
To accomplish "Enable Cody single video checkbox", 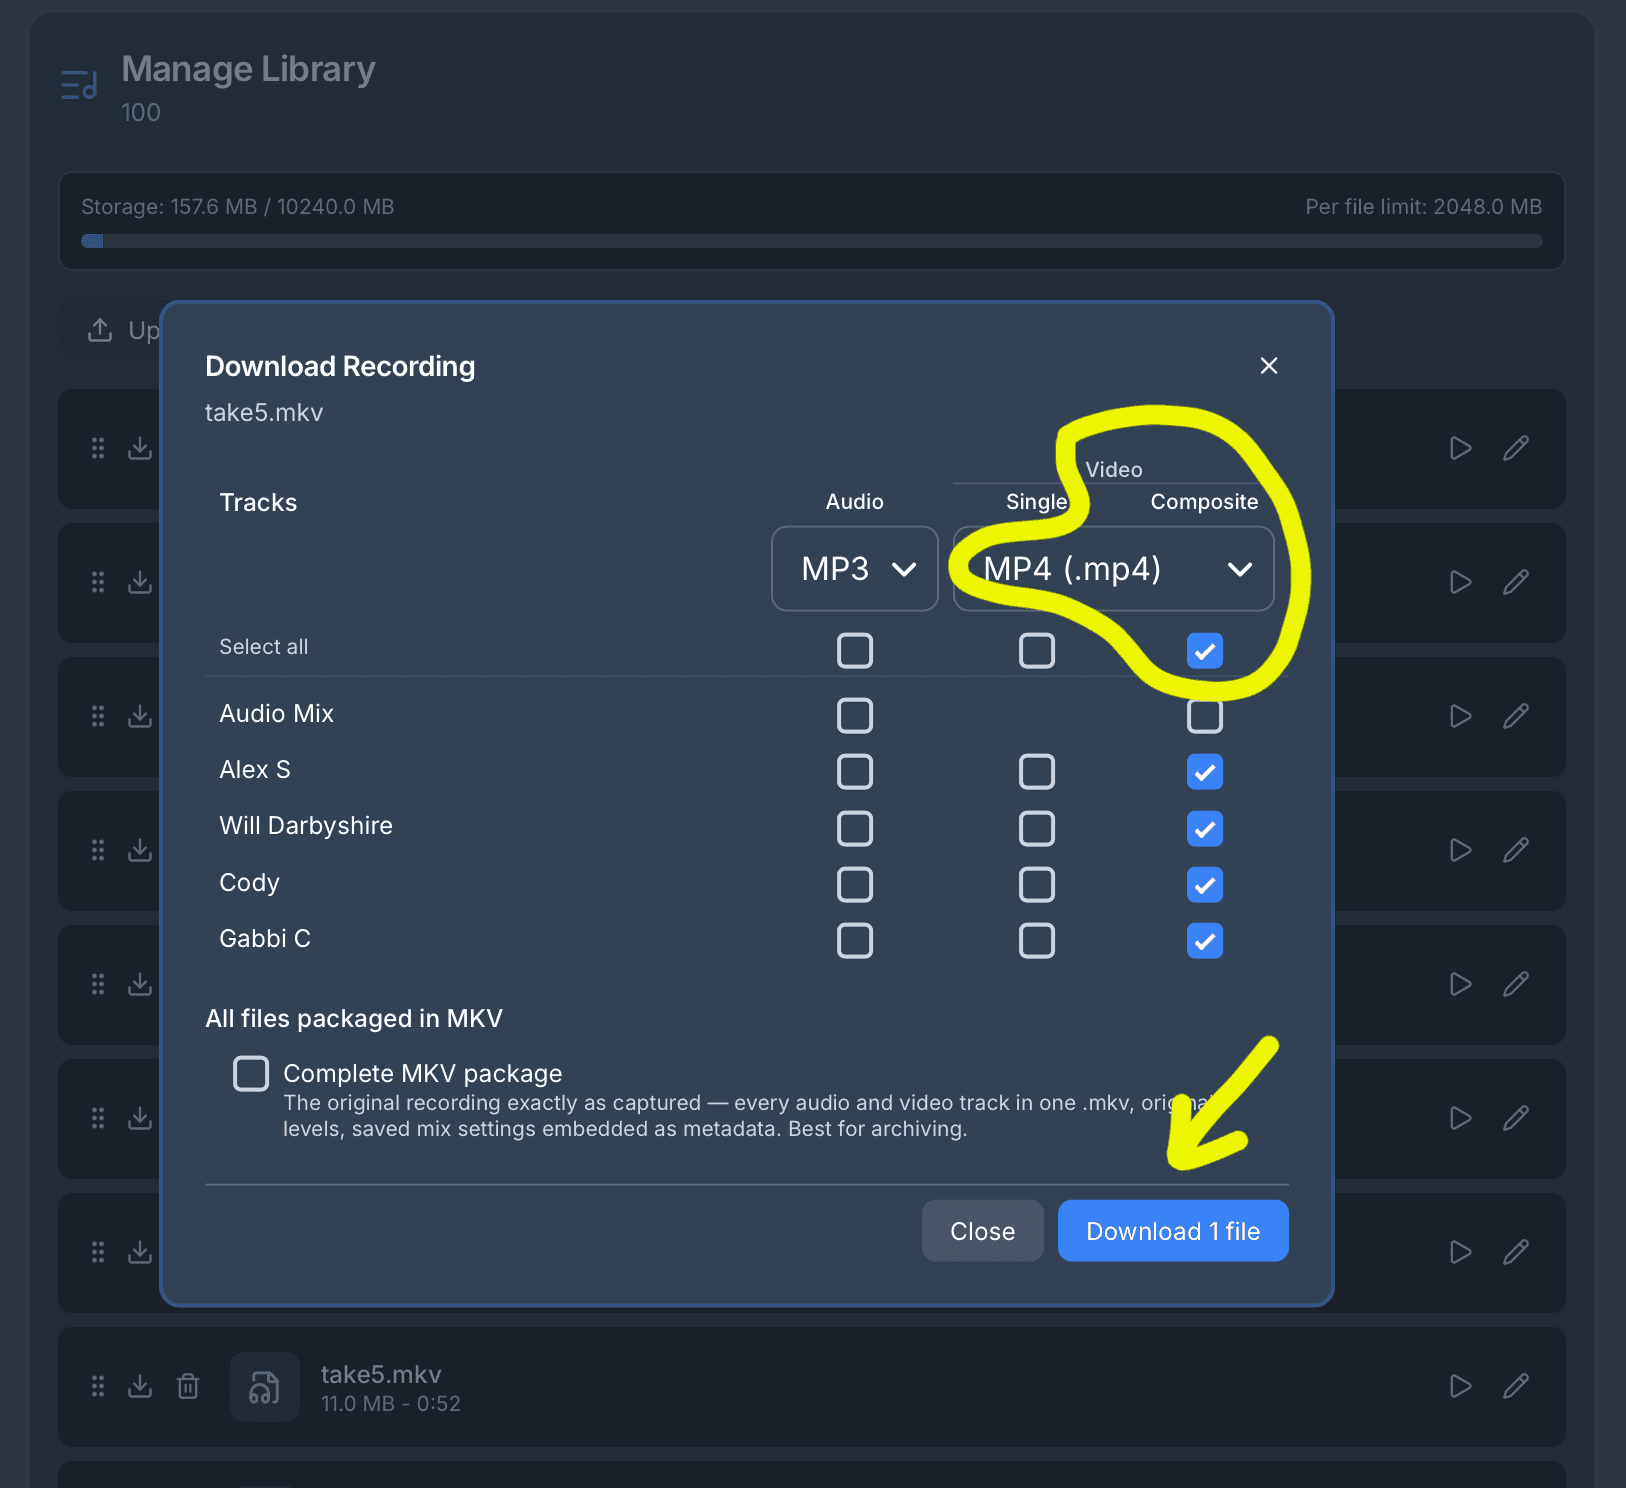I will click(x=1037, y=885).
